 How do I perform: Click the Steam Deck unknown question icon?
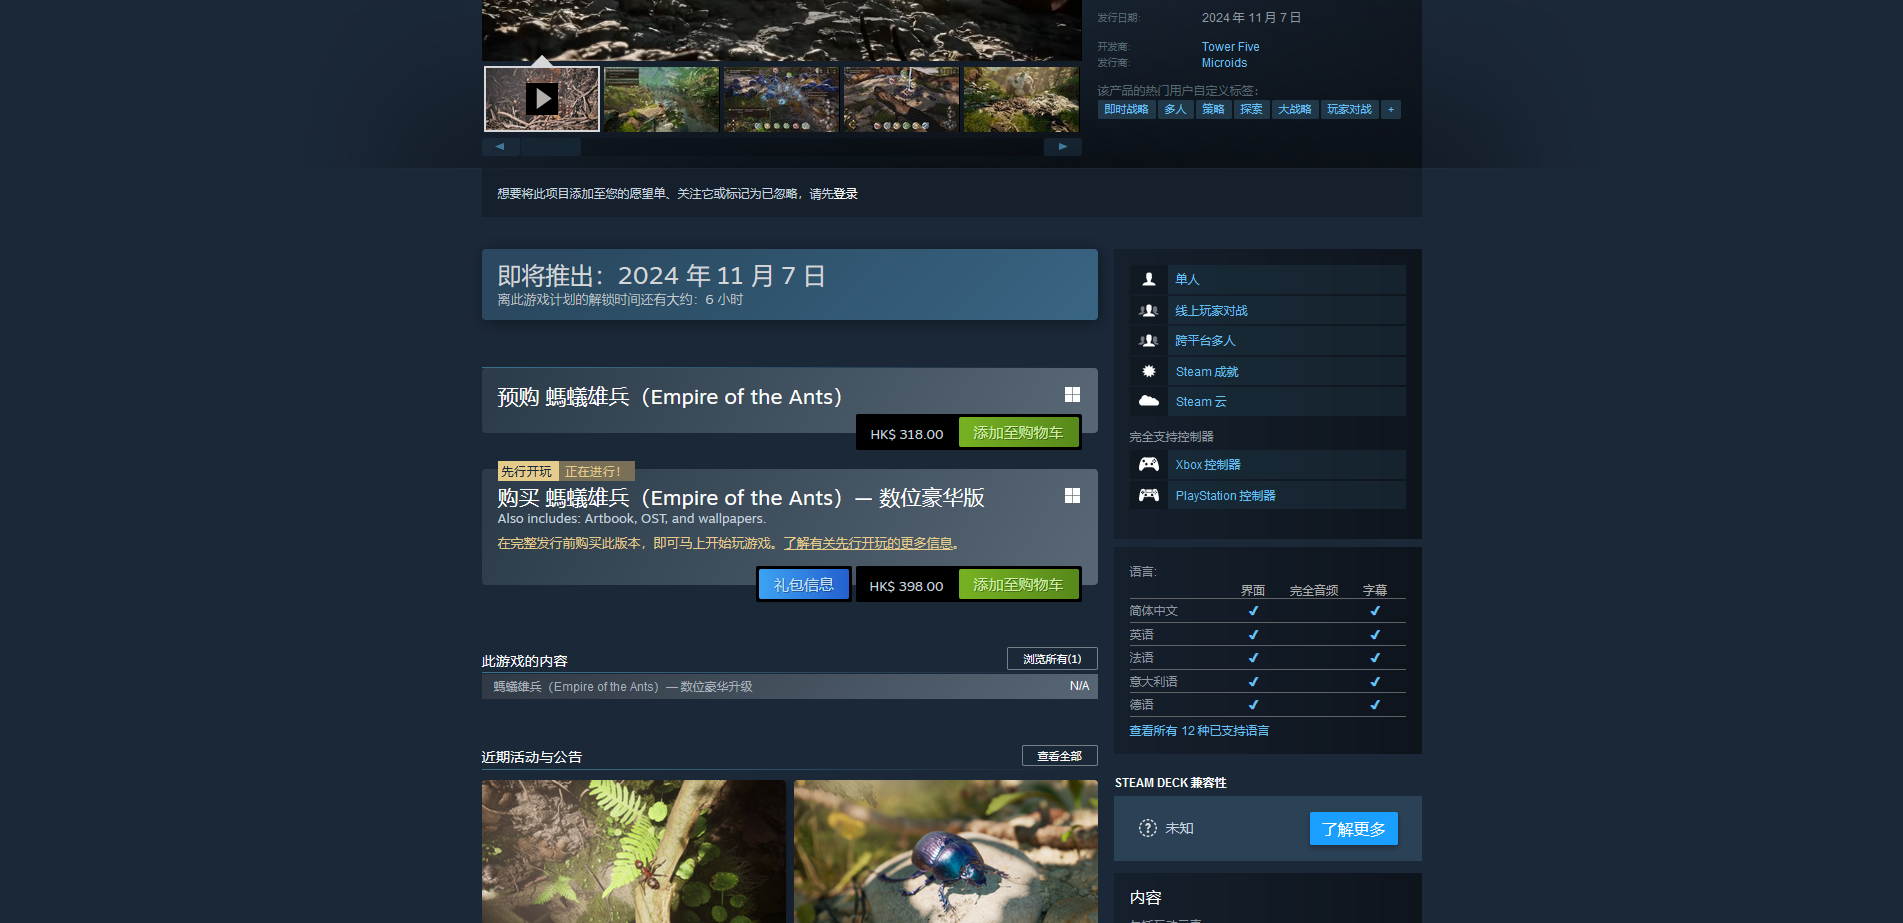pyautogui.click(x=1148, y=828)
